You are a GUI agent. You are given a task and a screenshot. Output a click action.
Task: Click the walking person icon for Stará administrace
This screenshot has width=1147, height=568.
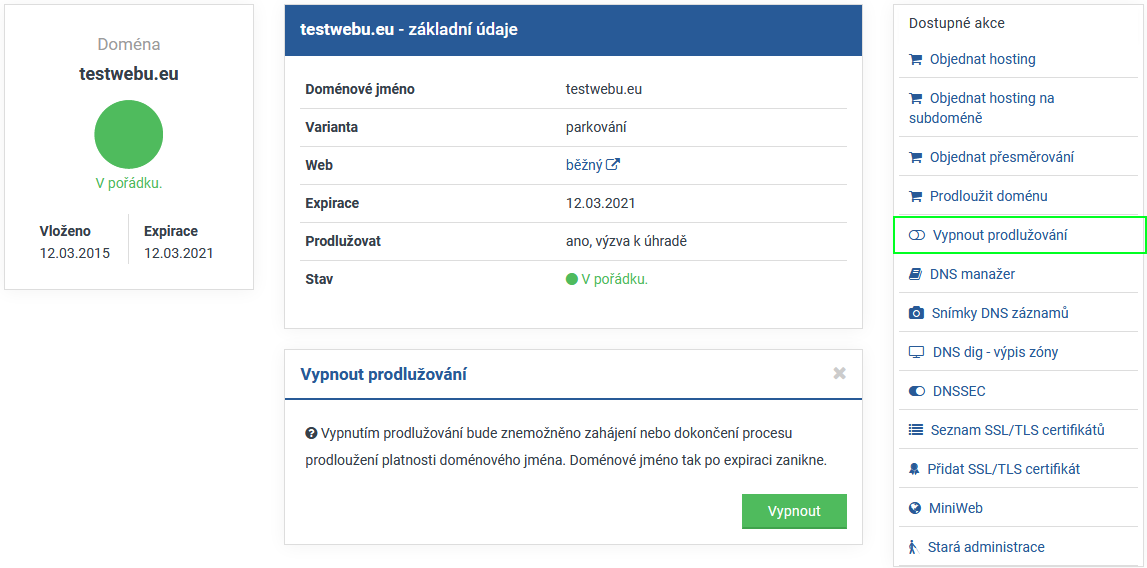[x=913, y=547]
